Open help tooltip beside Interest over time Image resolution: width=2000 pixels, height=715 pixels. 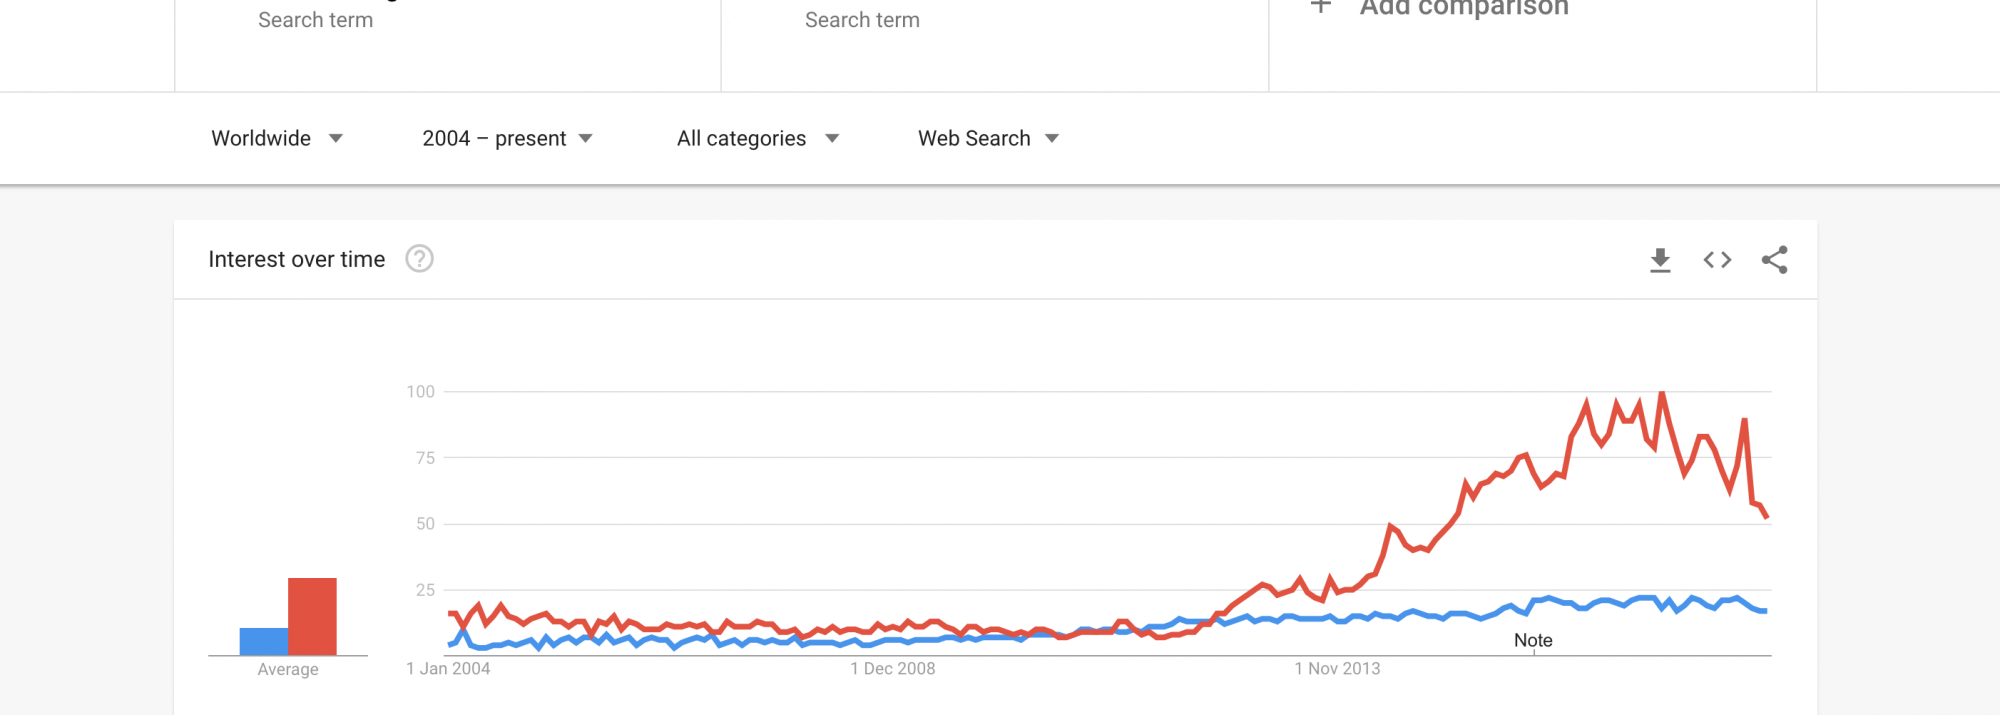[x=419, y=259]
